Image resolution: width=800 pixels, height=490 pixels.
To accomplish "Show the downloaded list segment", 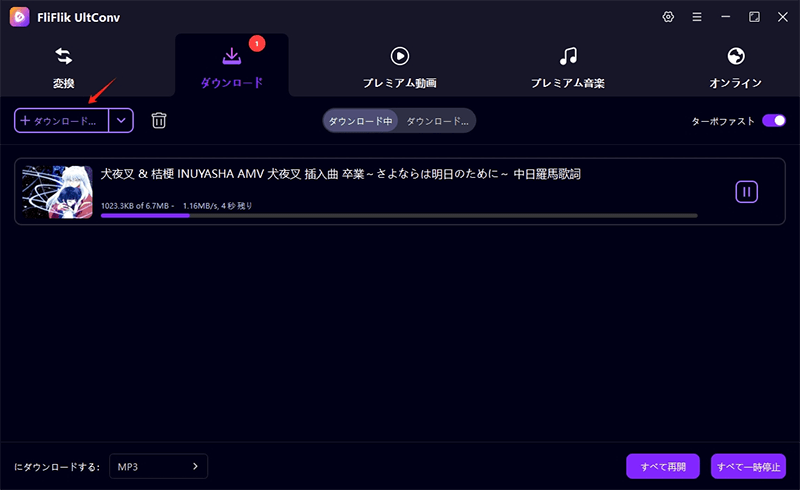I will point(437,121).
